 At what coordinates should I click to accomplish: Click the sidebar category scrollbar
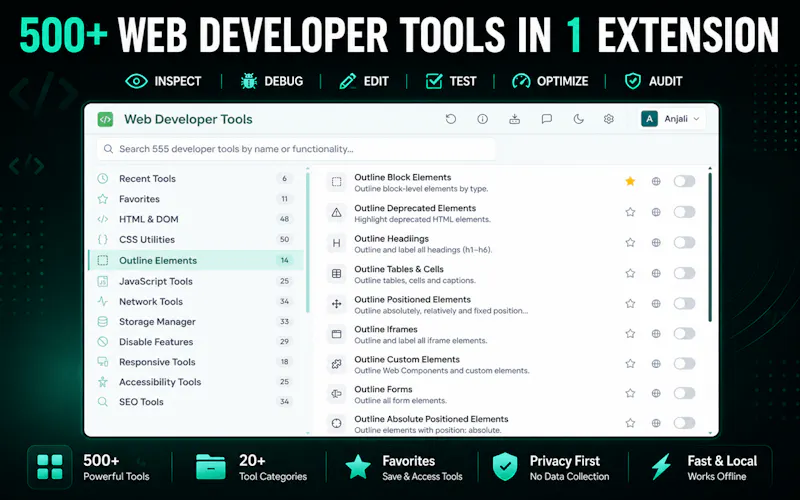[x=308, y=242]
